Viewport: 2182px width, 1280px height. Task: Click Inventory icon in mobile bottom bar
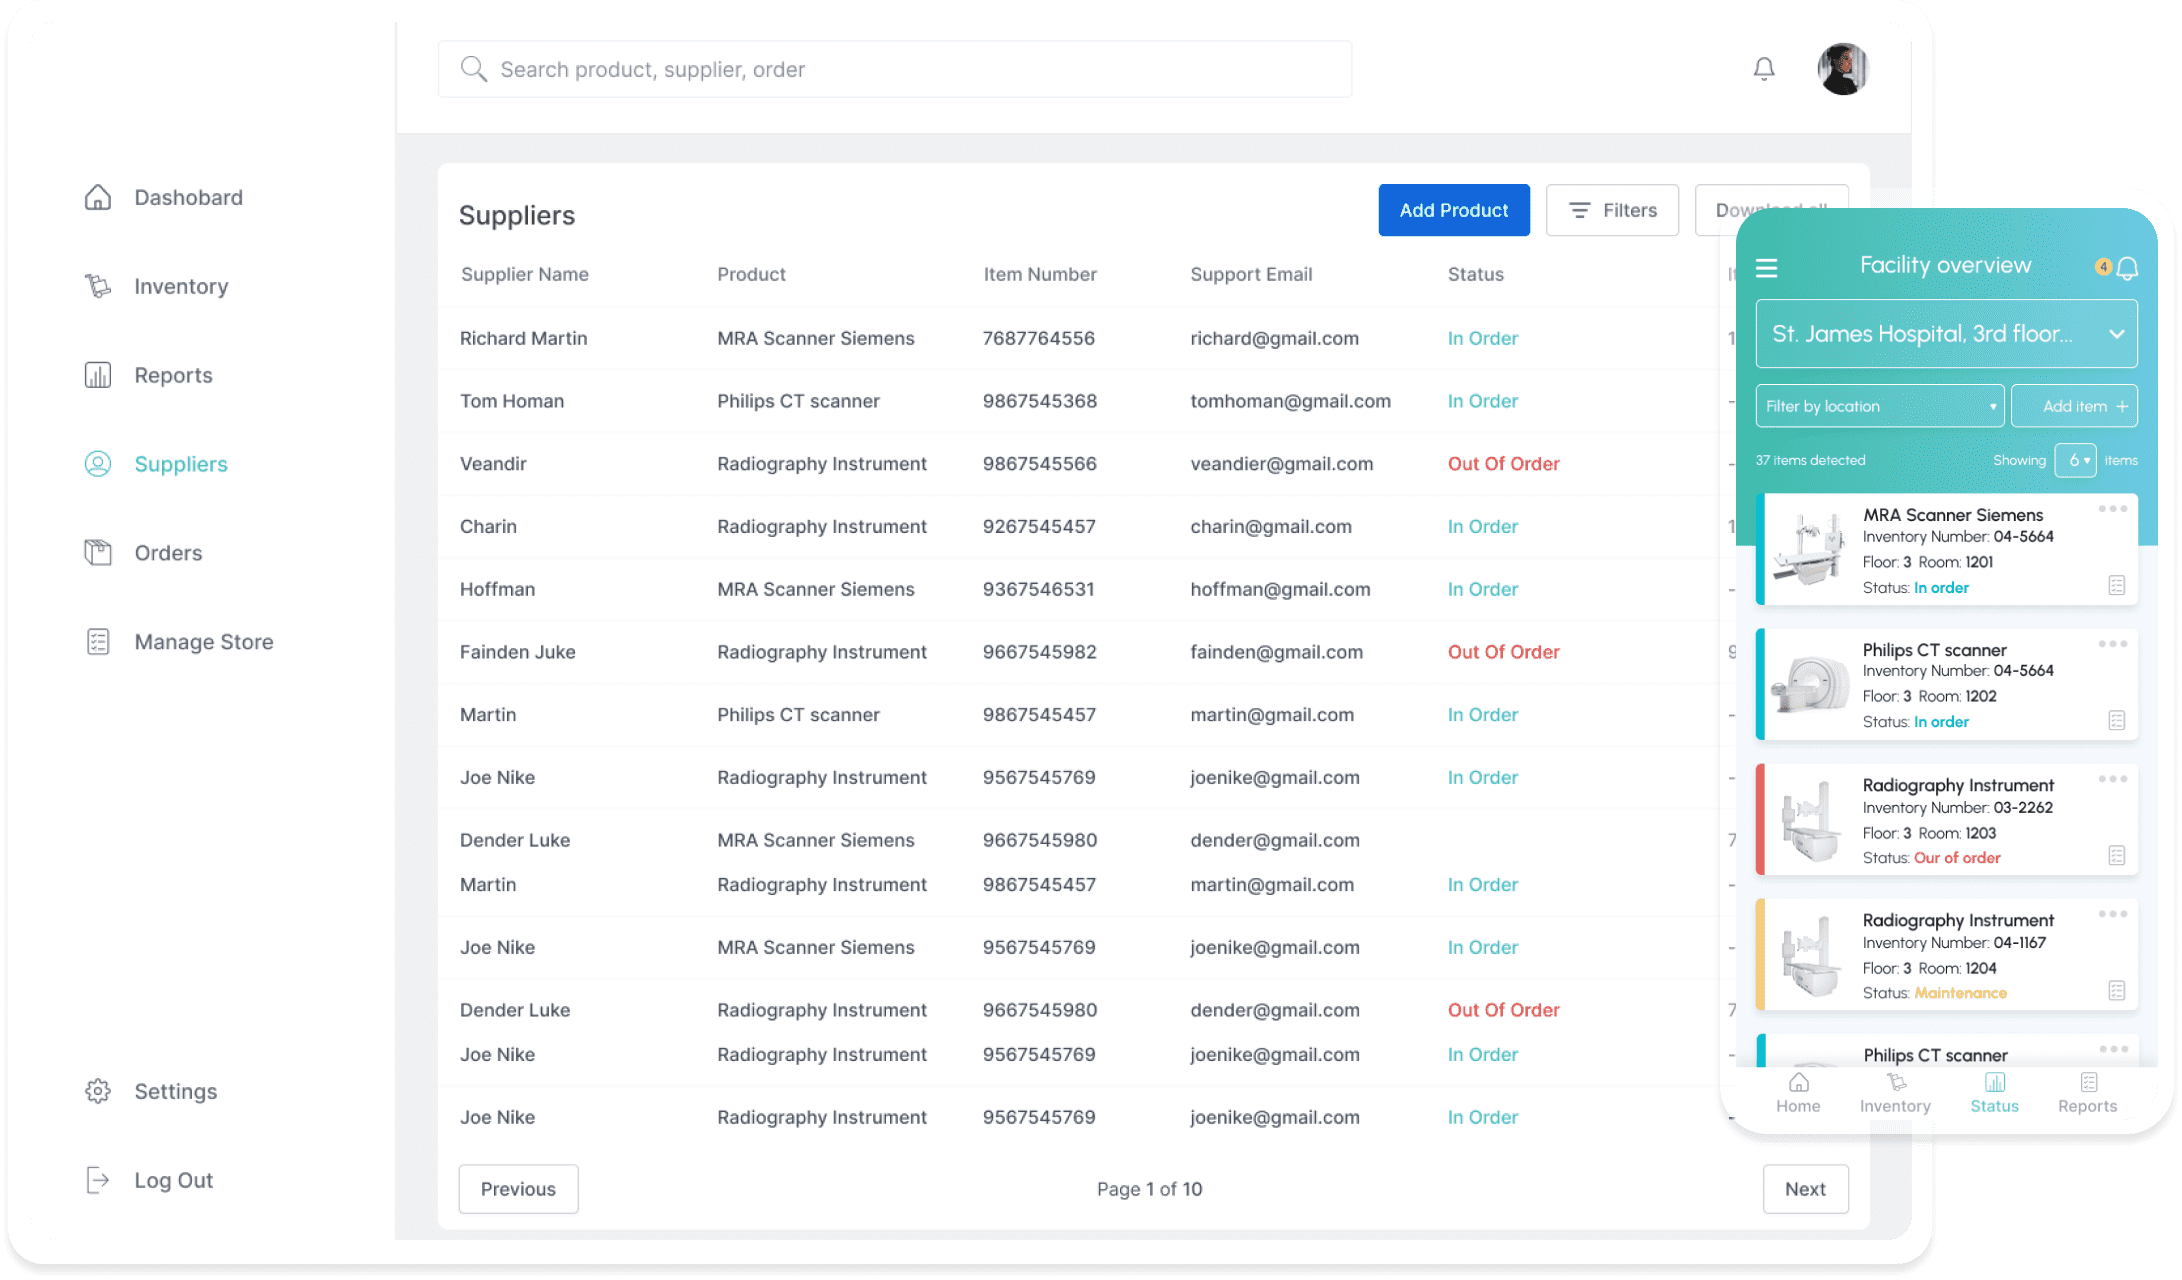[1896, 1082]
